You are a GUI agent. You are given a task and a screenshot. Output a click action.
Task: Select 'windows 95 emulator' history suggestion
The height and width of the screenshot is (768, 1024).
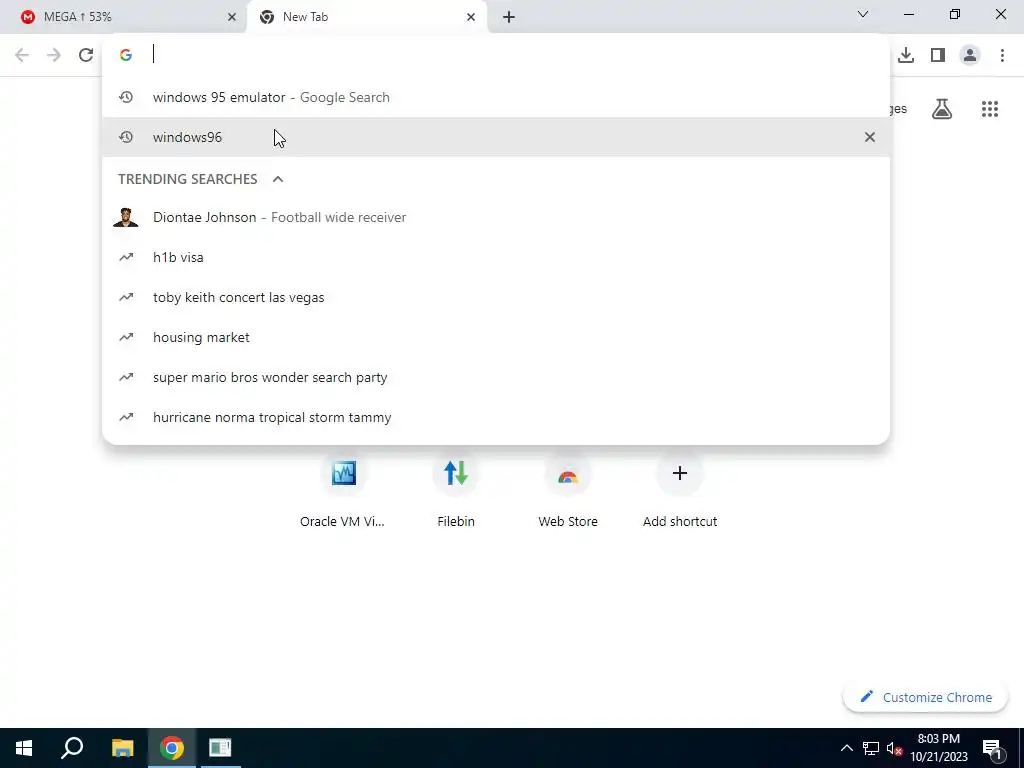496,97
